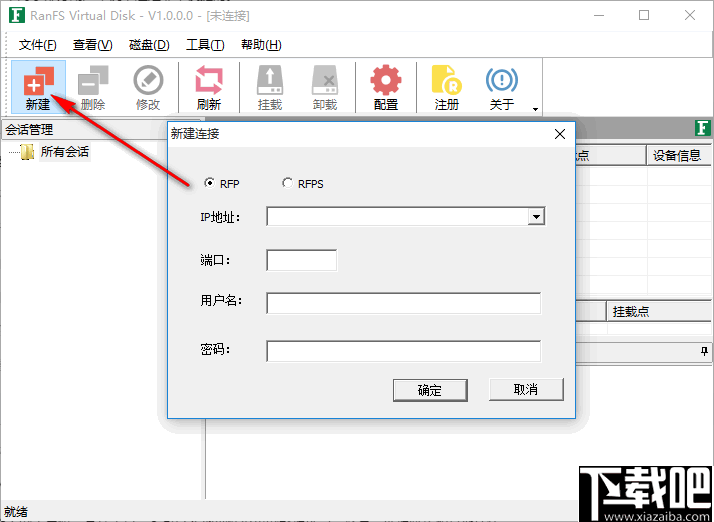Image resolution: width=714 pixels, height=522 pixels.
Task: Focus the 端口 port input field
Action: [x=301, y=260]
